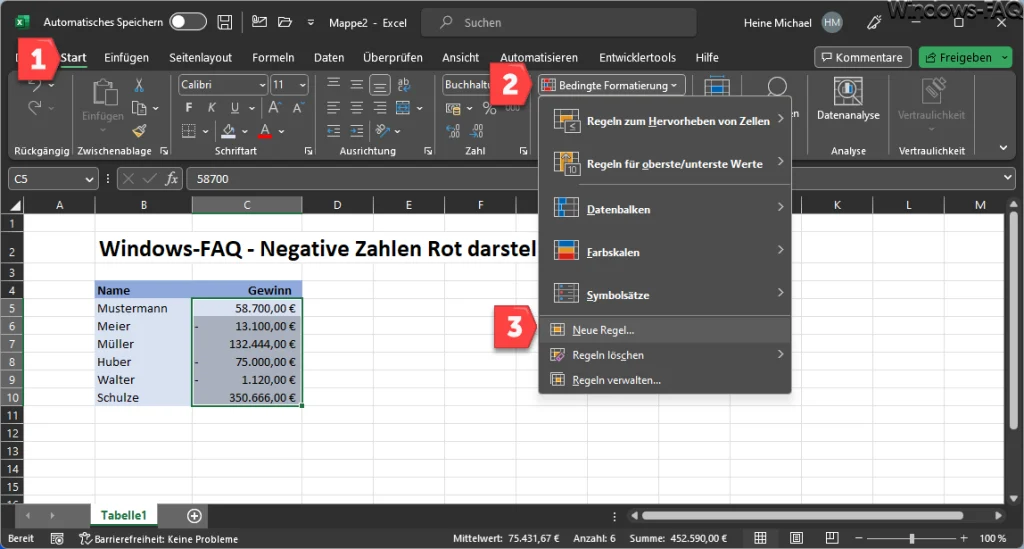Viewport: 1024px width, 549px height.
Task: Click the save disk icon
Action: pos(225,22)
